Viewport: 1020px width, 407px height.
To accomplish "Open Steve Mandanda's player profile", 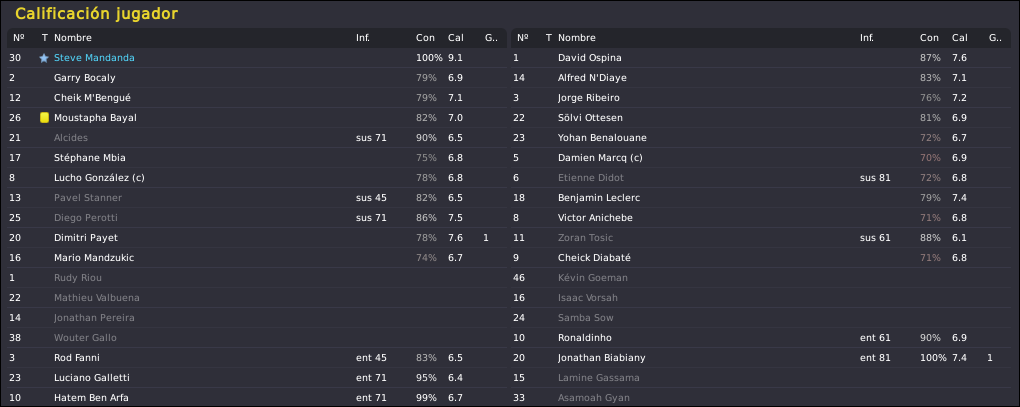I will (94, 58).
